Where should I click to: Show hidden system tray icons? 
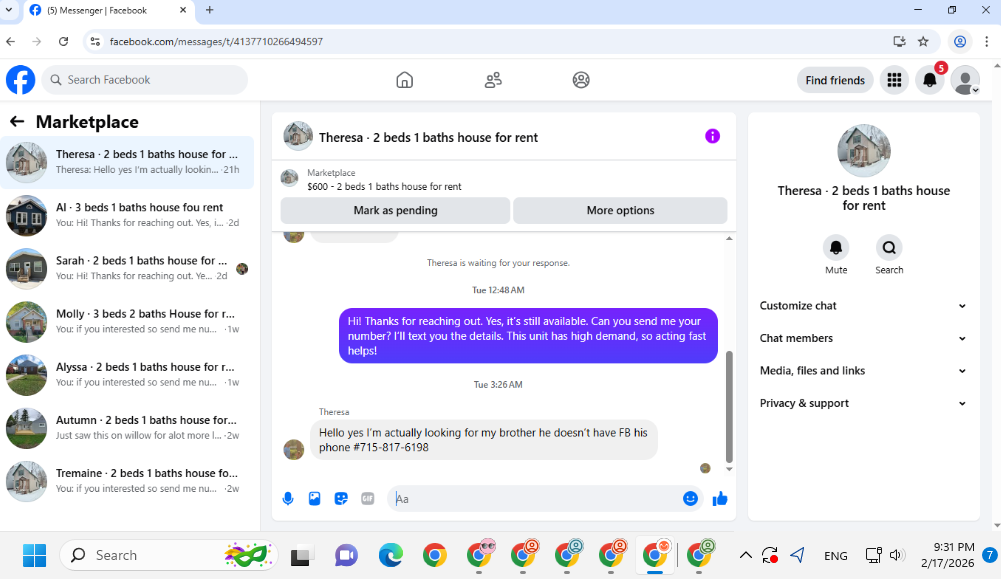click(x=745, y=555)
